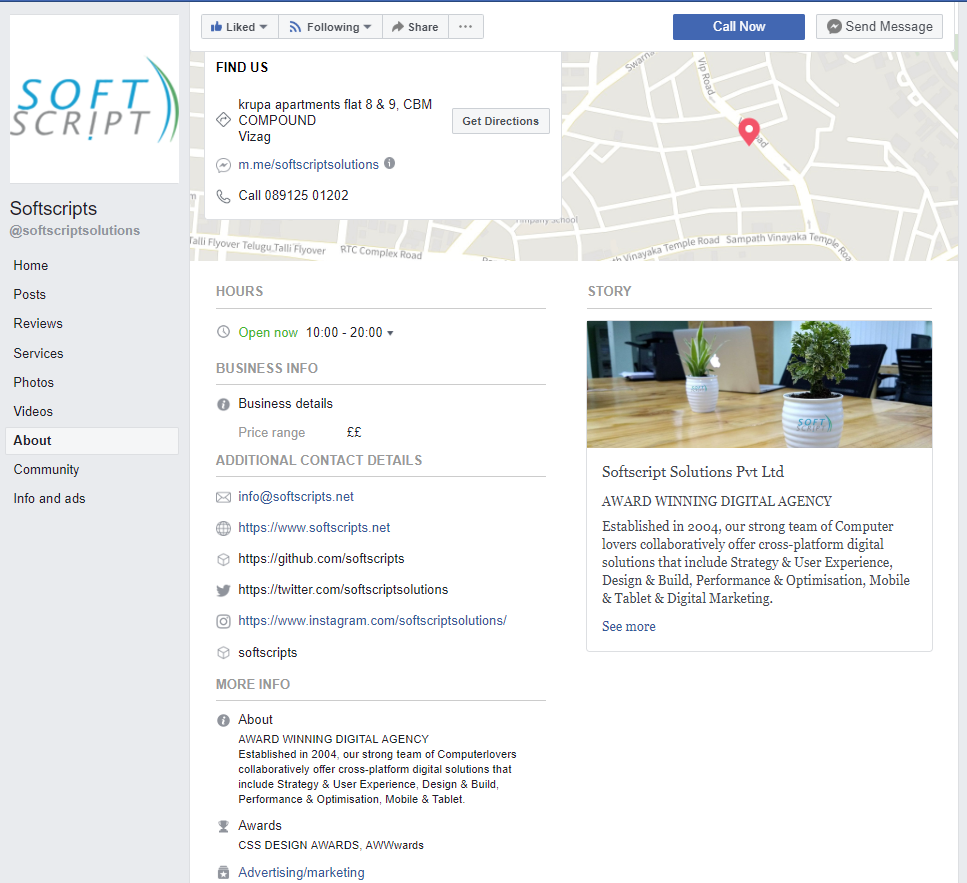967x883 pixels.
Task: Click CSS DESIGN AWARDS, AWWwards text
Action: (x=331, y=845)
